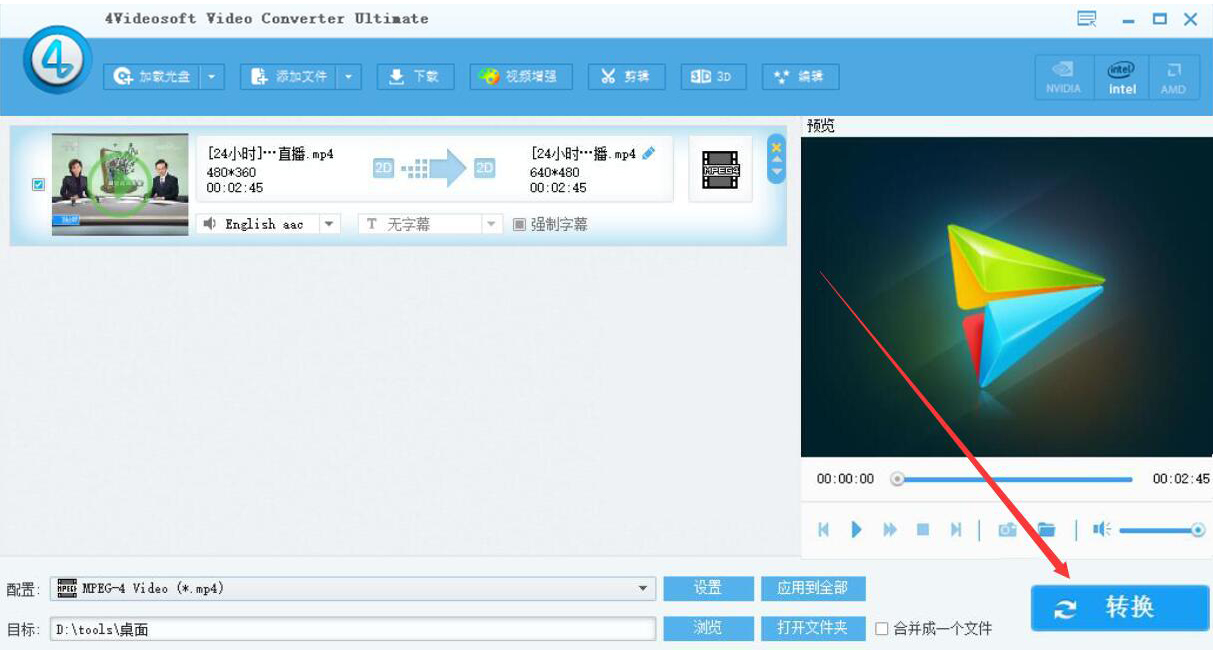Toggle Intel acceleration icon

point(1121,77)
